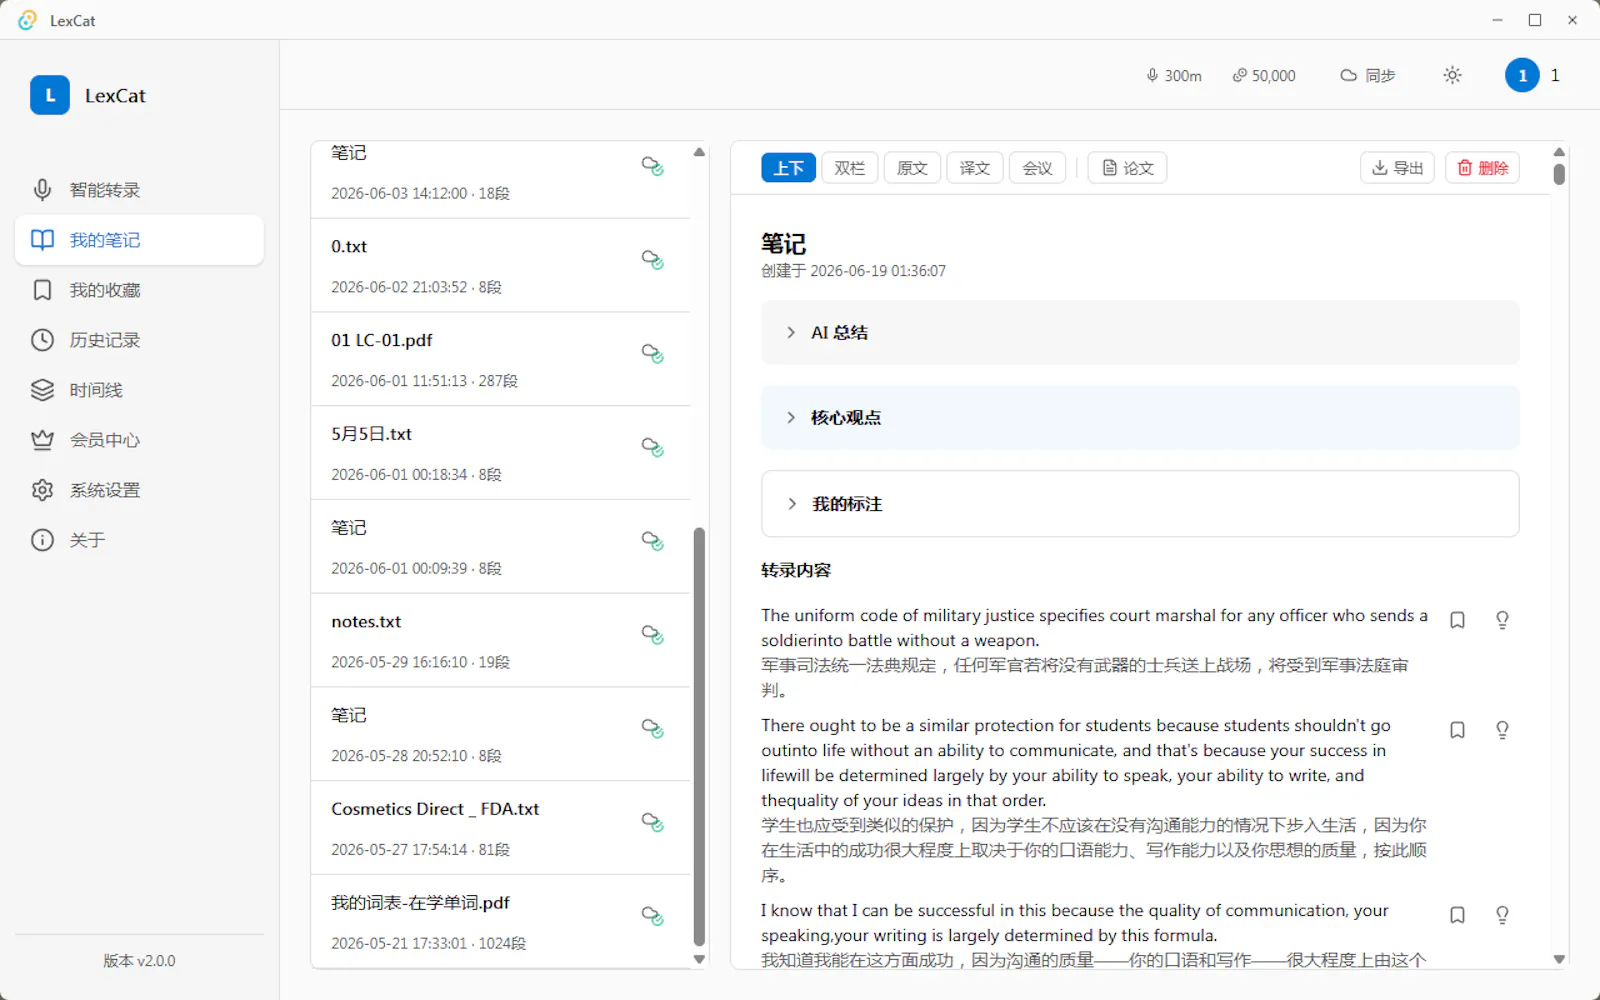The image size is (1600, 1000).
Task: Click lightbulb for 'I know that I can' paragraph
Action: (1502, 915)
